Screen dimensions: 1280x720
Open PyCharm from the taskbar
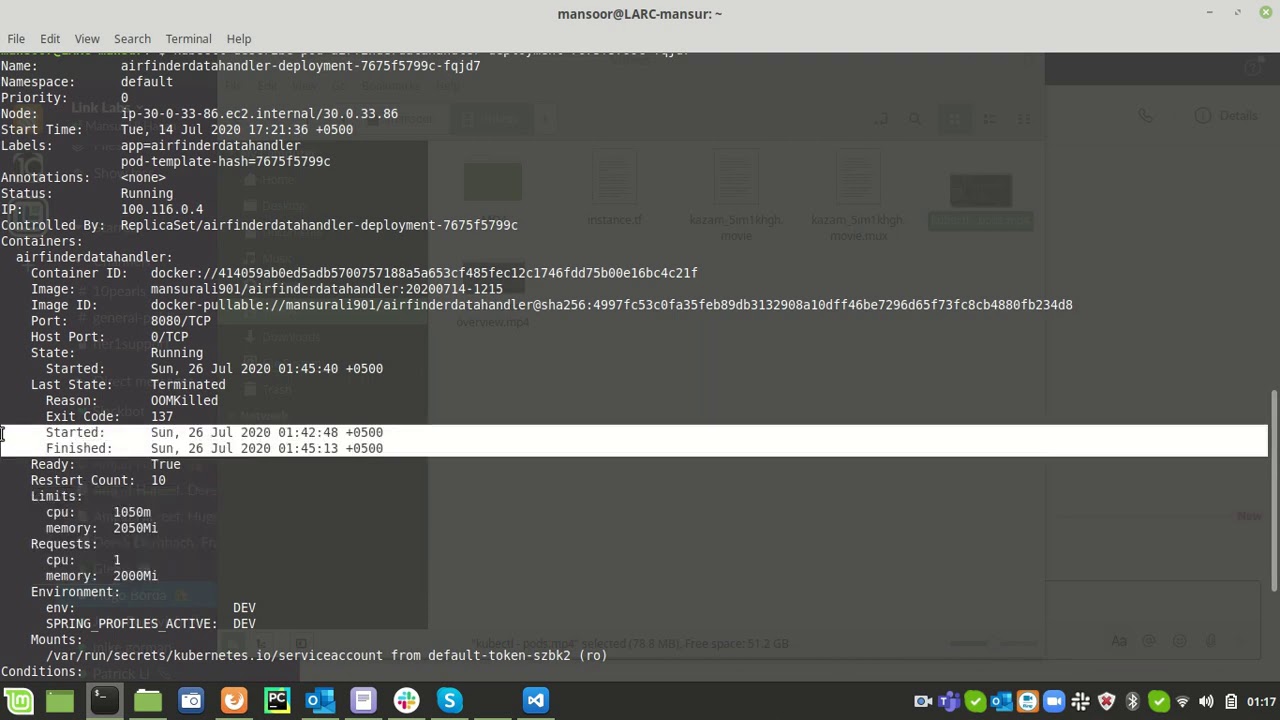coord(277,701)
